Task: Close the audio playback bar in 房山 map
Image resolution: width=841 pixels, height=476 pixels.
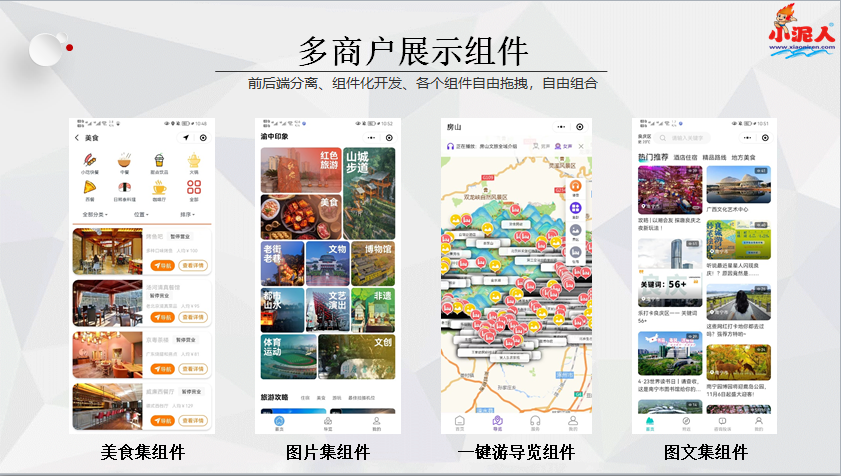Action: pos(581,146)
